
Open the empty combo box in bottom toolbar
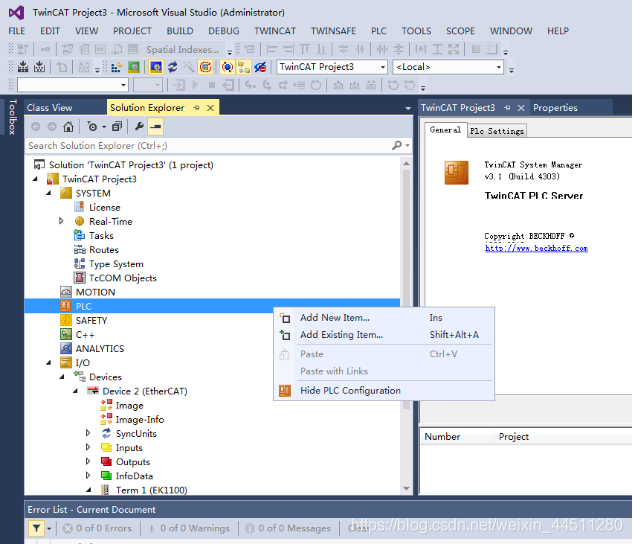pyautogui.click(x=73, y=85)
